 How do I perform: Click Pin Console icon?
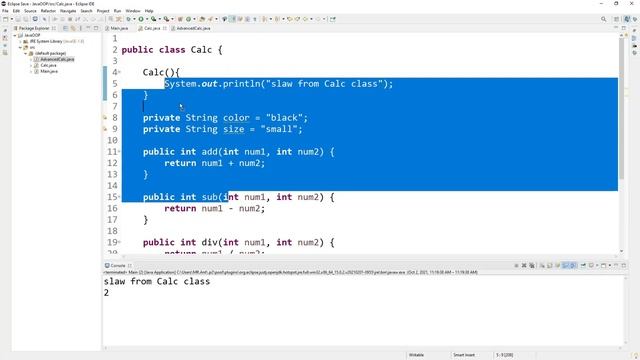pos(583,265)
